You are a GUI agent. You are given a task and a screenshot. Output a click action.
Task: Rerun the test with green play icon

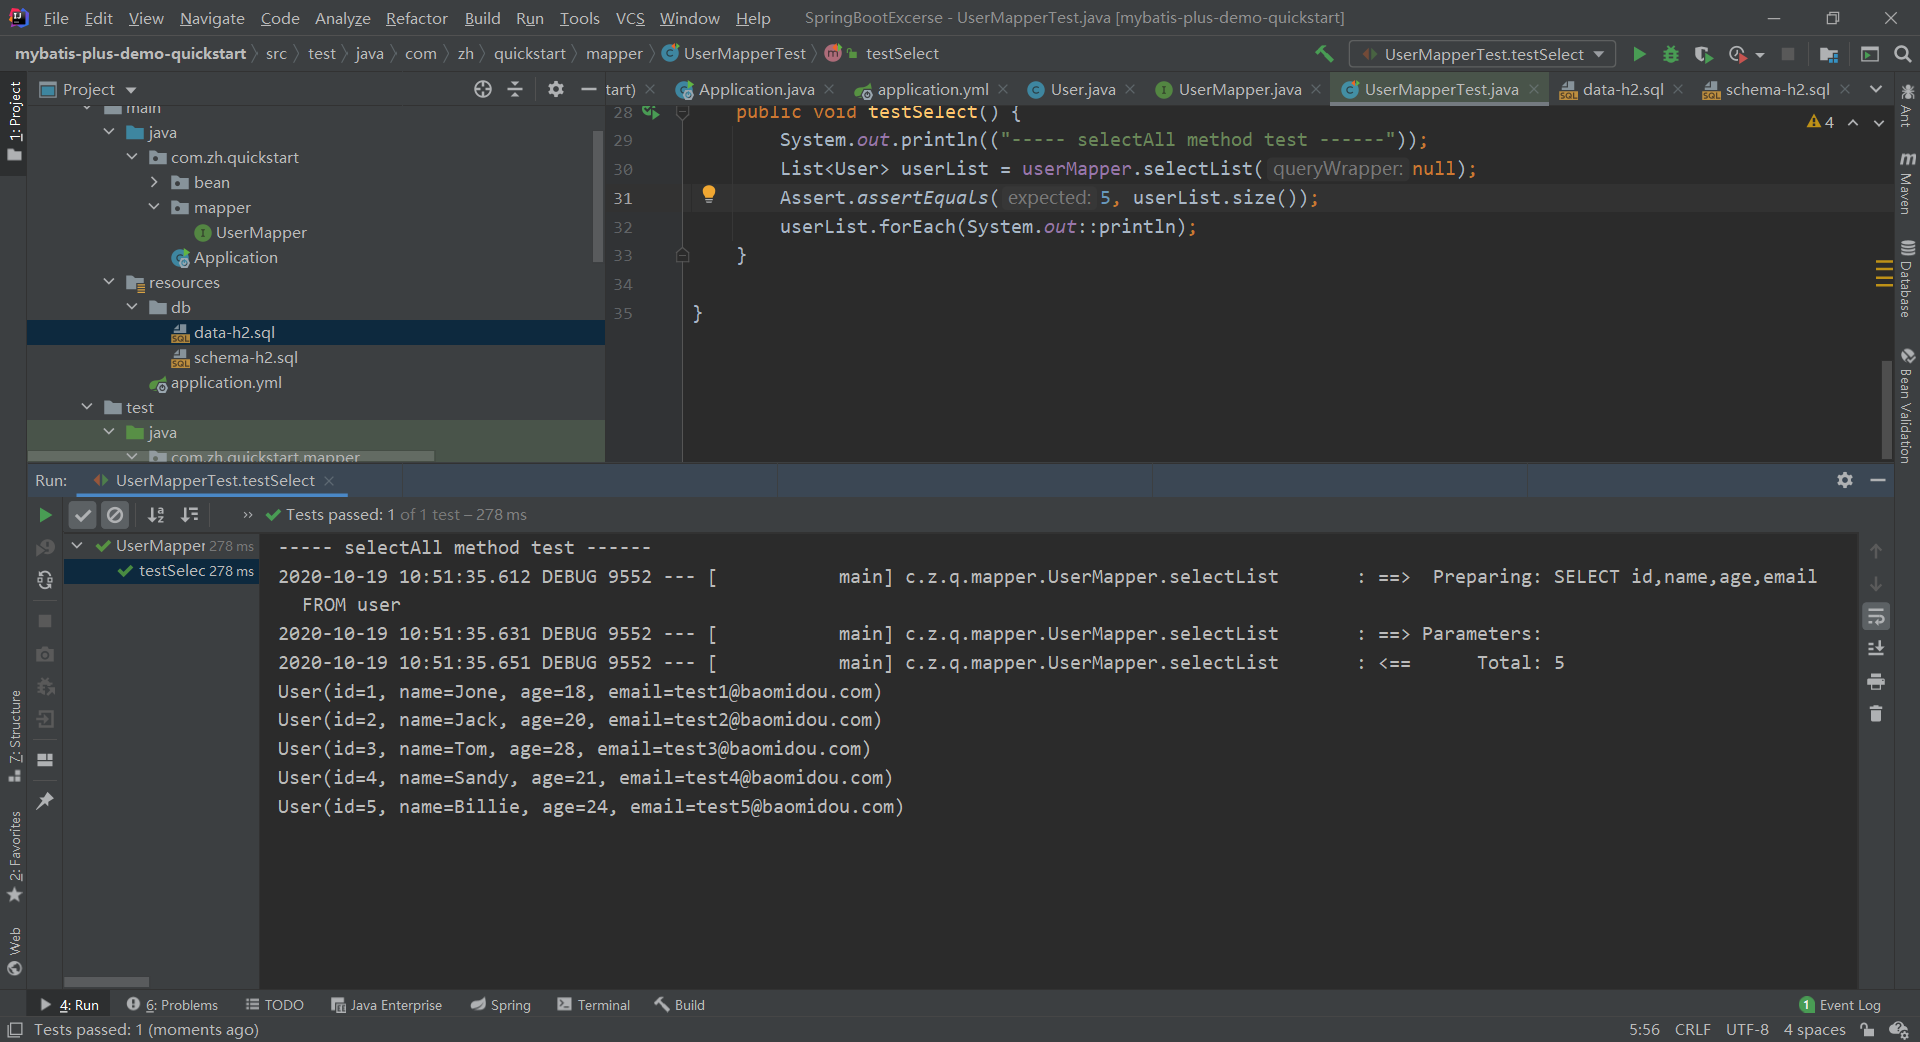(x=45, y=515)
